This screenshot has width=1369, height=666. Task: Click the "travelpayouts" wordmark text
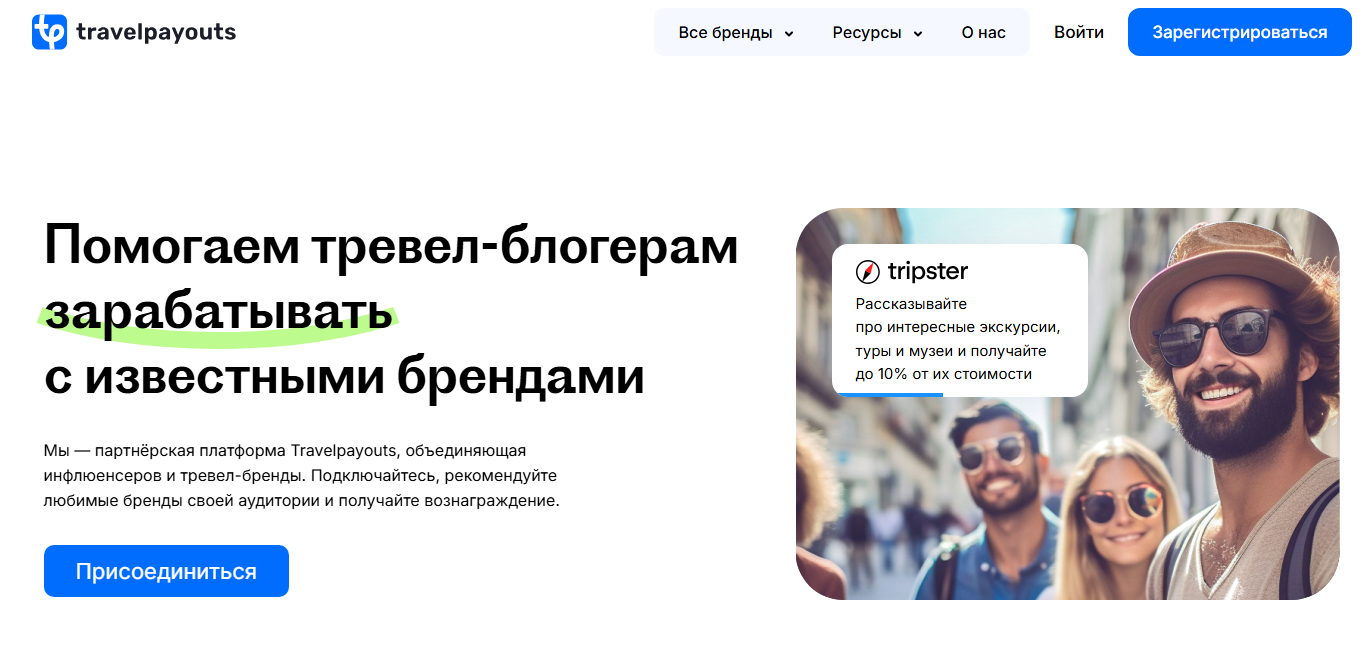tap(156, 32)
